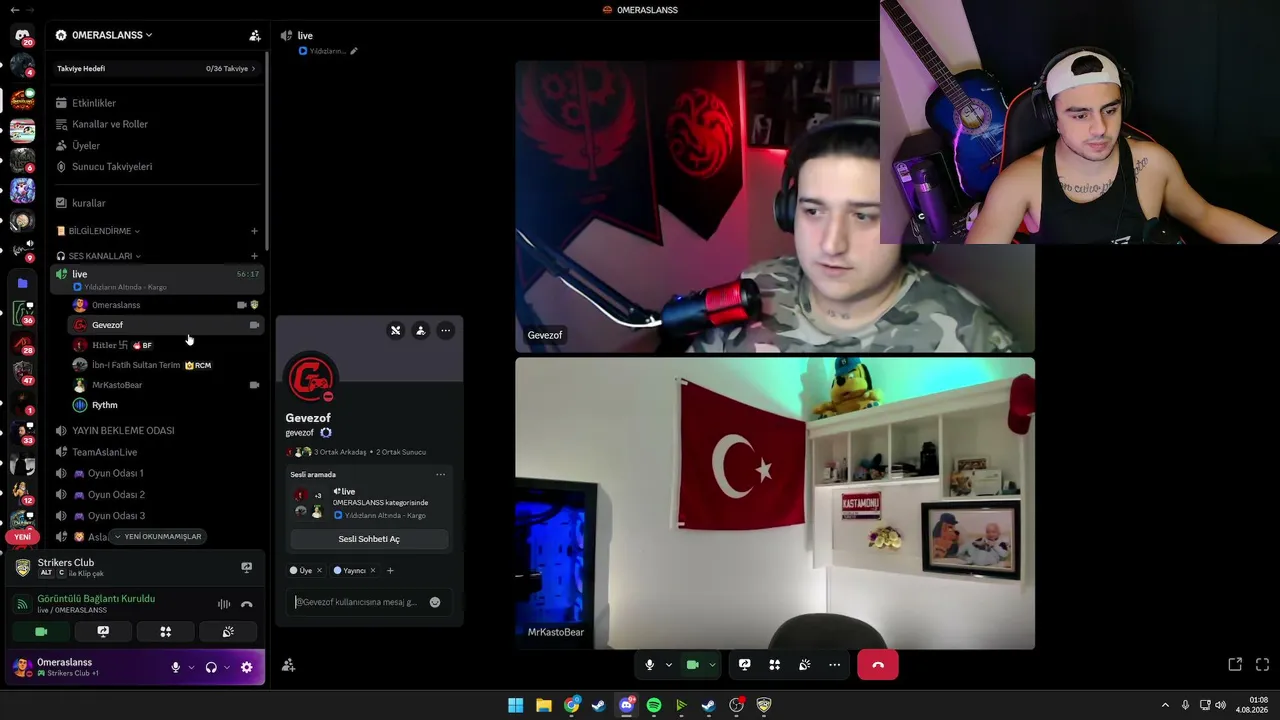The width and height of the screenshot is (1280, 720).
Task: Focus message field to Gevezof
Action: tap(357, 602)
